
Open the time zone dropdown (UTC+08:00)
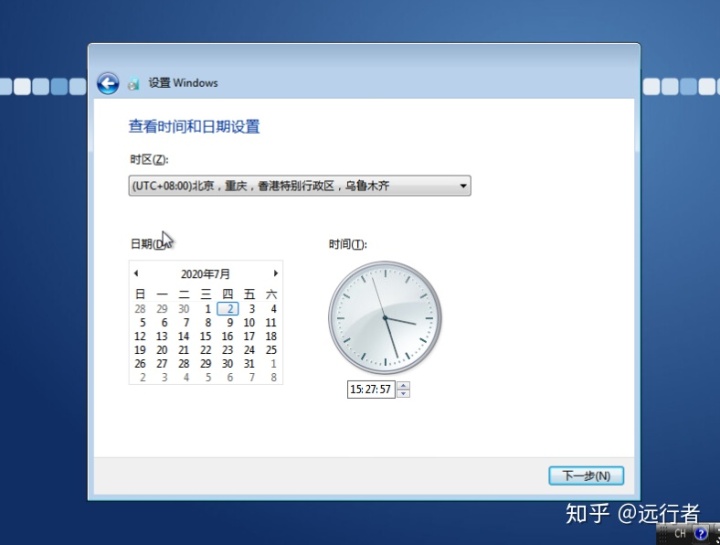click(x=299, y=185)
